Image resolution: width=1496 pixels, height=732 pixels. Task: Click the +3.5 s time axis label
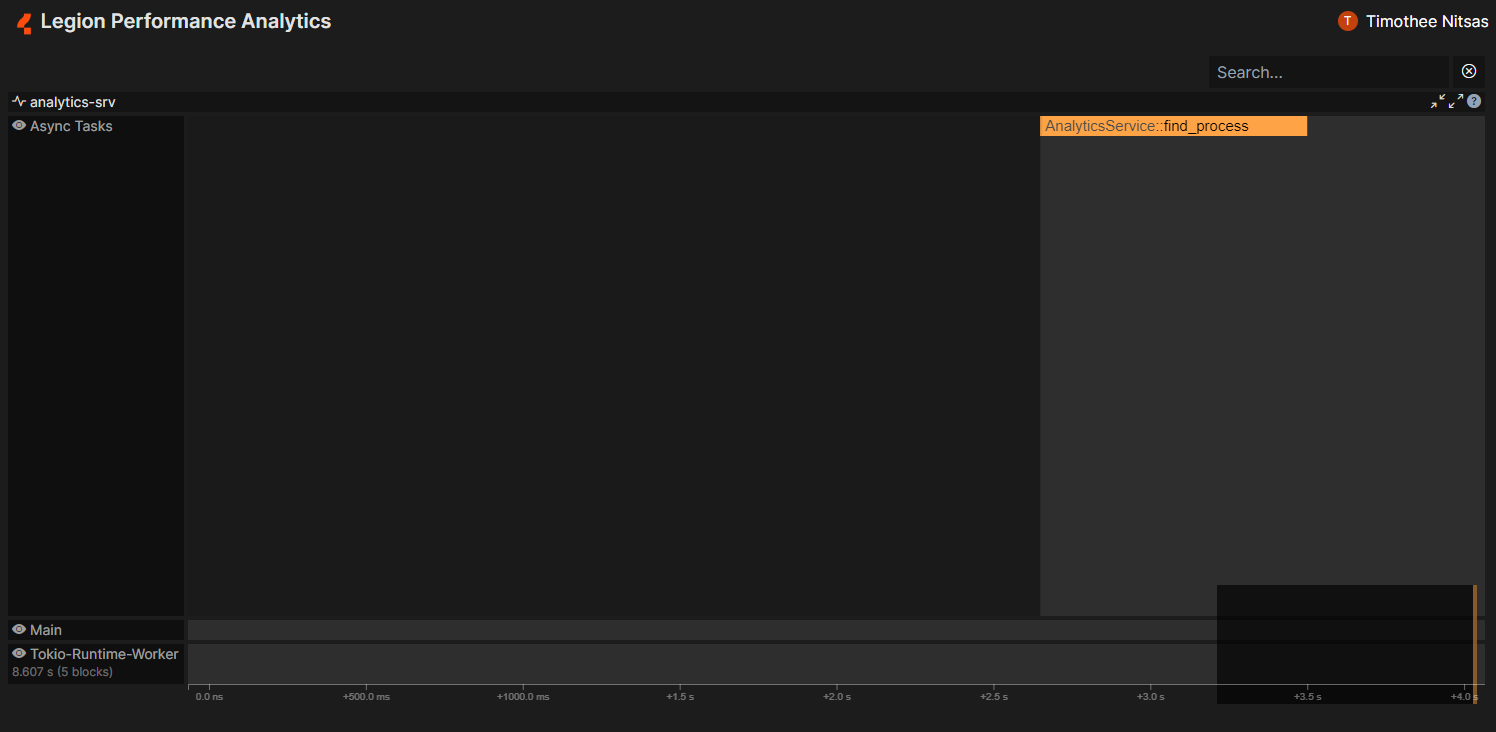1307,697
